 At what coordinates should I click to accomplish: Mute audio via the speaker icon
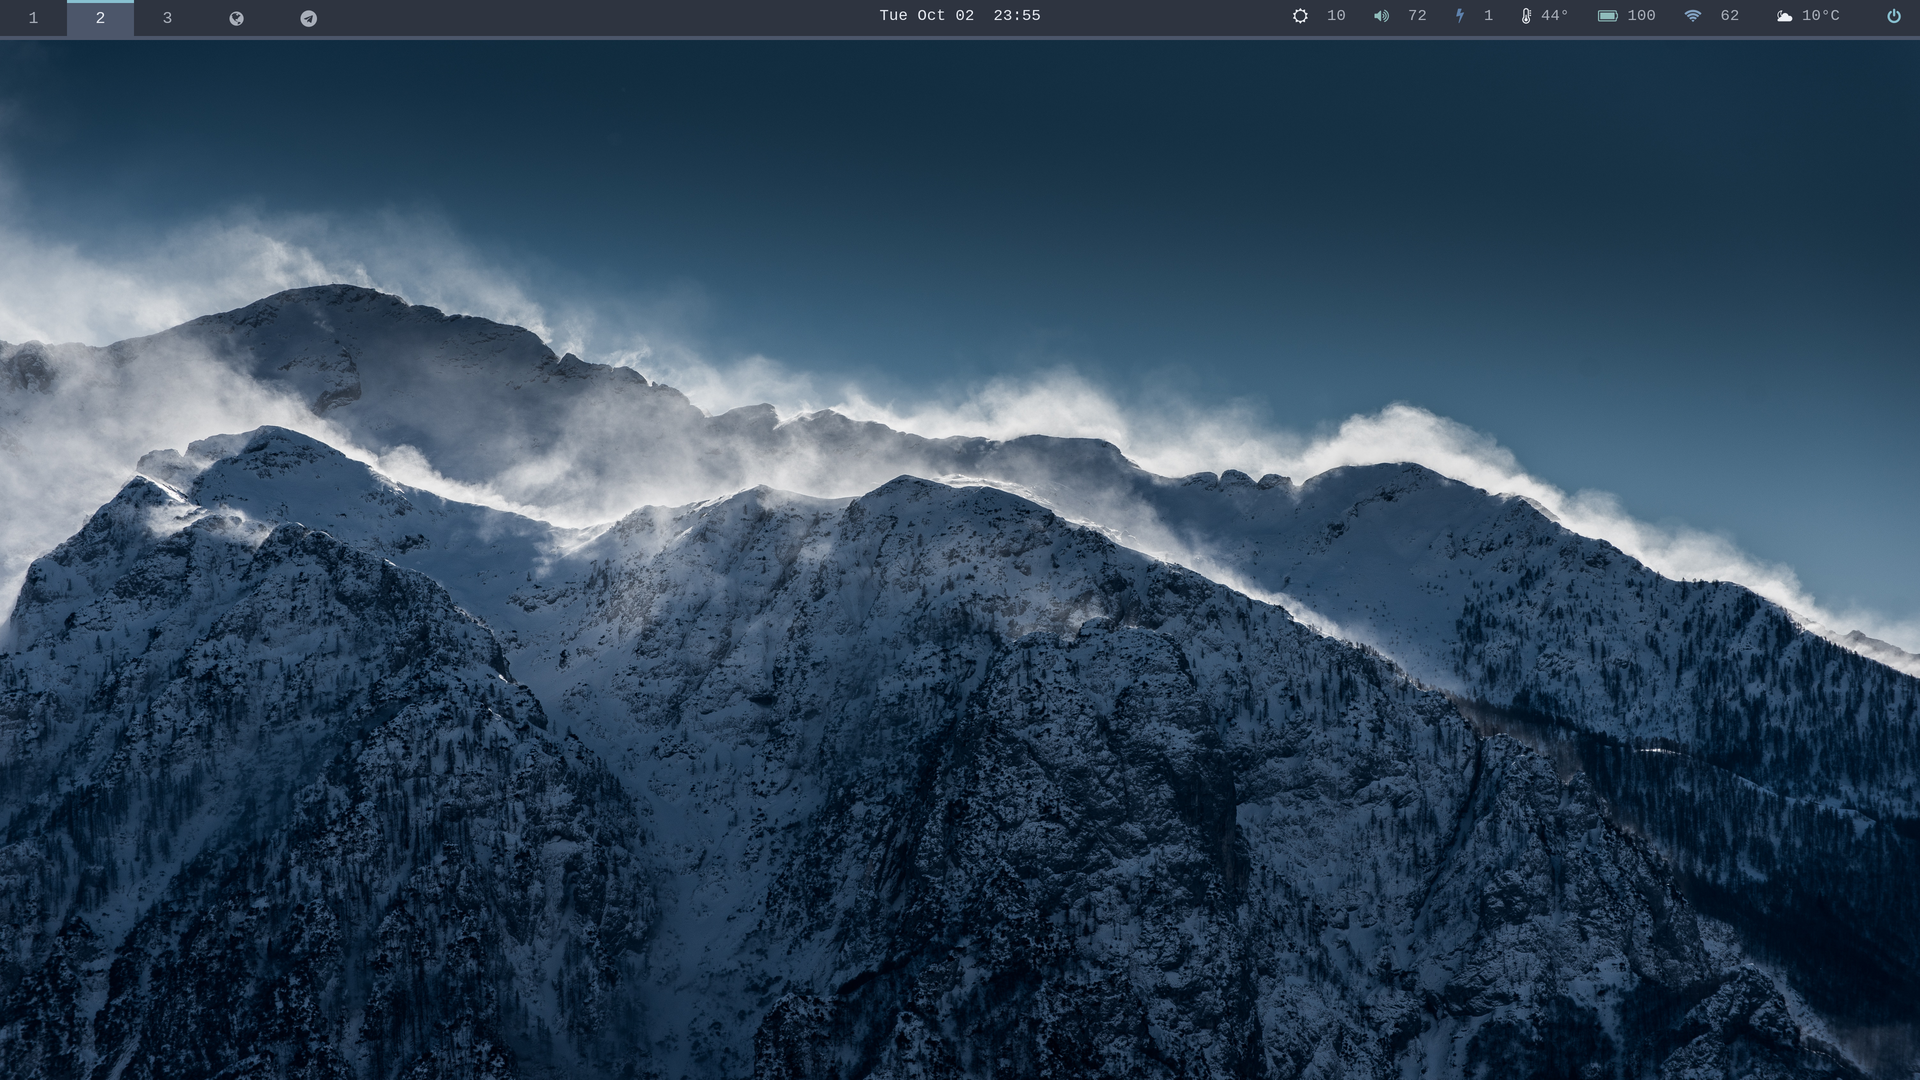[x=1381, y=16]
